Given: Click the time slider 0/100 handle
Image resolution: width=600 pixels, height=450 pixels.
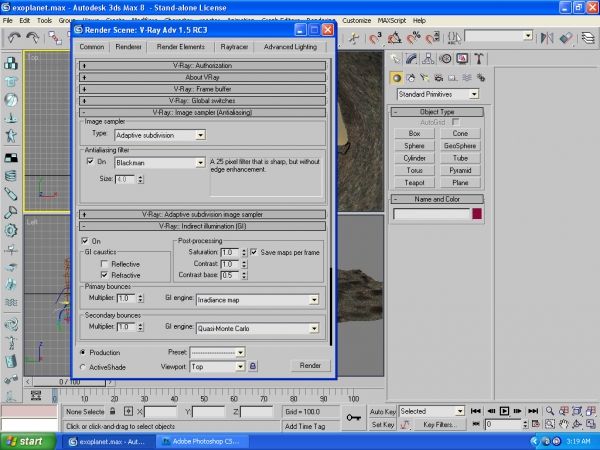Looking at the screenshot, I should click(x=69, y=382).
